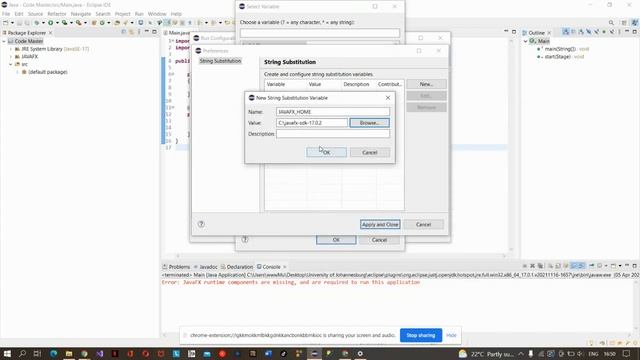Click the Debug bug toolbar icon
640x360 pixels.
[37, 23]
